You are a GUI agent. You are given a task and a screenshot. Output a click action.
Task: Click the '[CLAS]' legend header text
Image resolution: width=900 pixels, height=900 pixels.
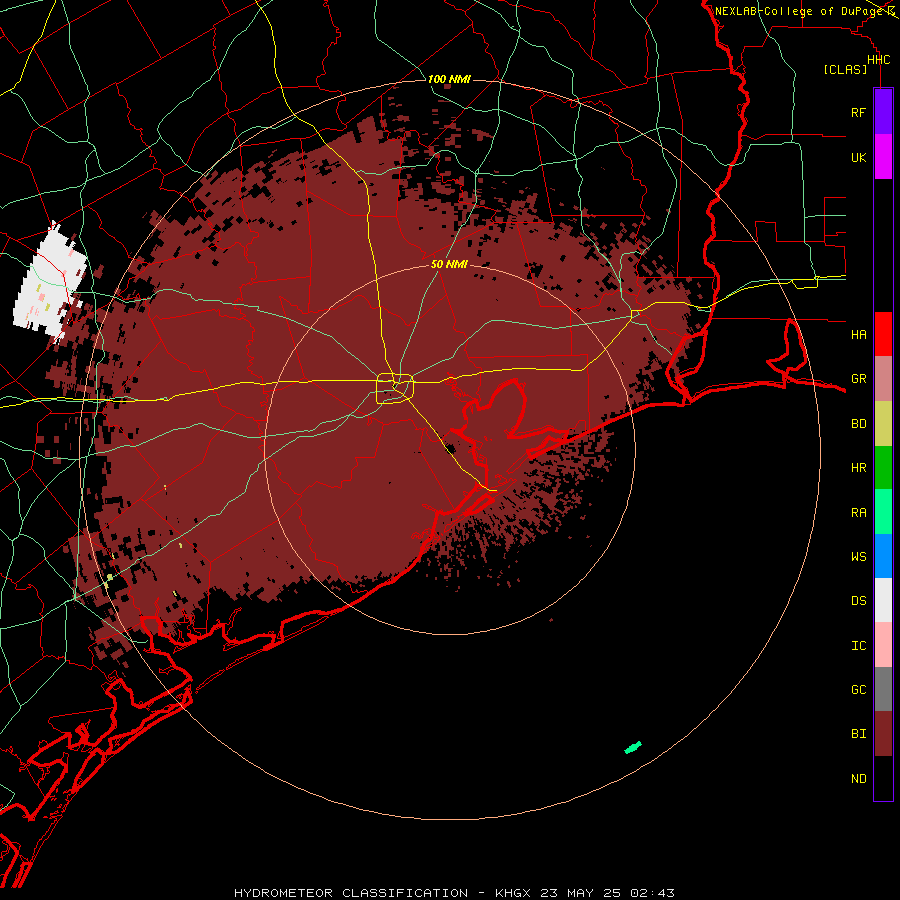(845, 69)
